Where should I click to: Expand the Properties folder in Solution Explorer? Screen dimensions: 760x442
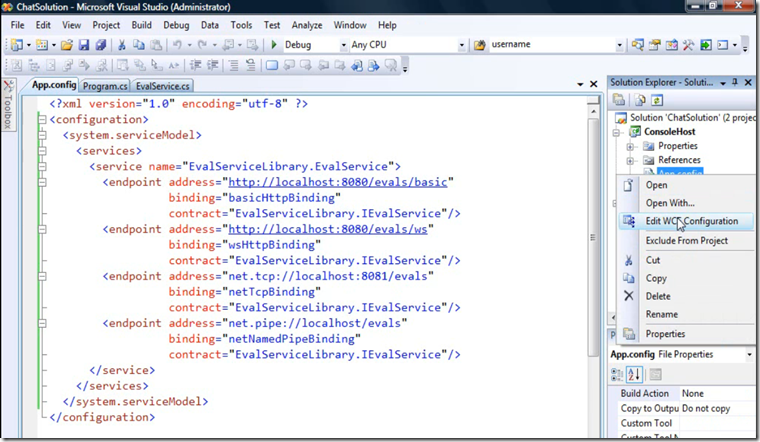pos(630,146)
